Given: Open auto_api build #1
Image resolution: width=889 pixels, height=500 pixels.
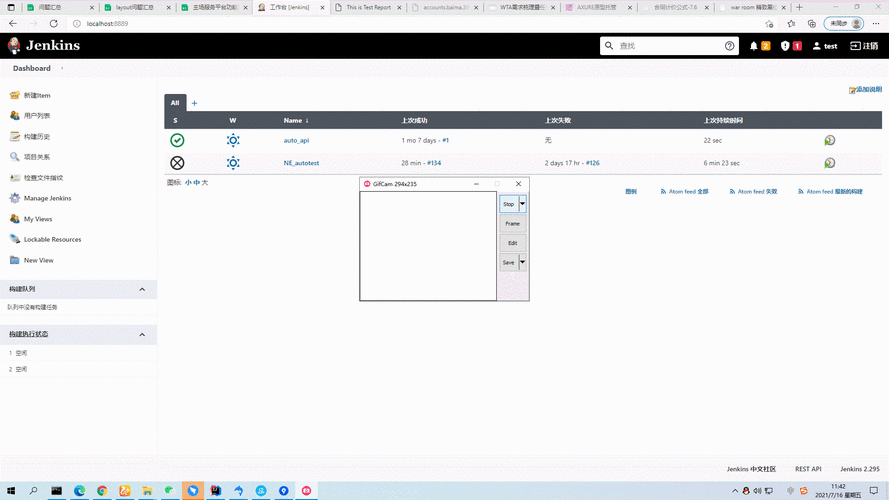Looking at the screenshot, I should tap(446, 140).
